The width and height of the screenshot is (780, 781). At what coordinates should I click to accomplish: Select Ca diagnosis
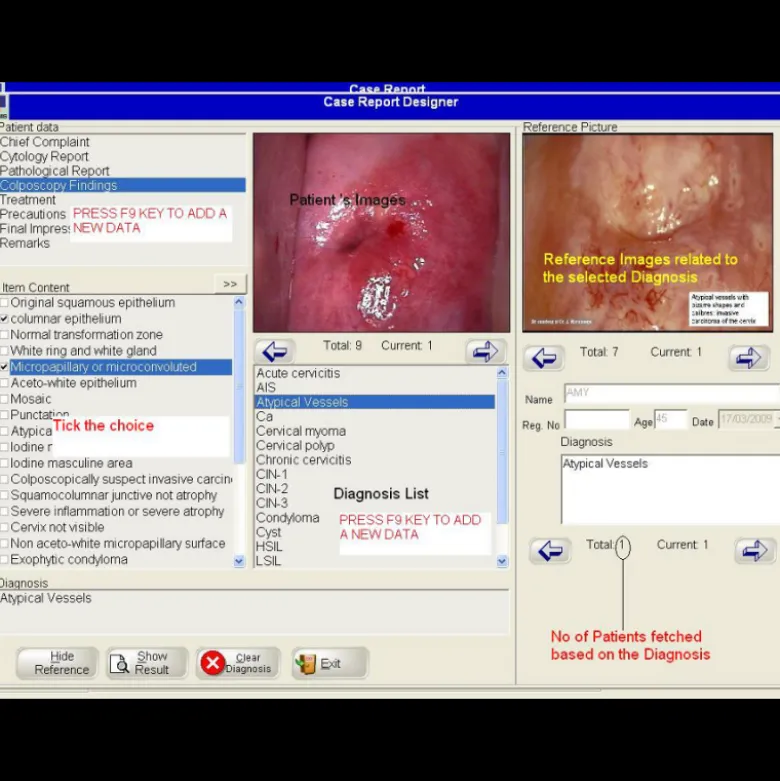click(375, 416)
